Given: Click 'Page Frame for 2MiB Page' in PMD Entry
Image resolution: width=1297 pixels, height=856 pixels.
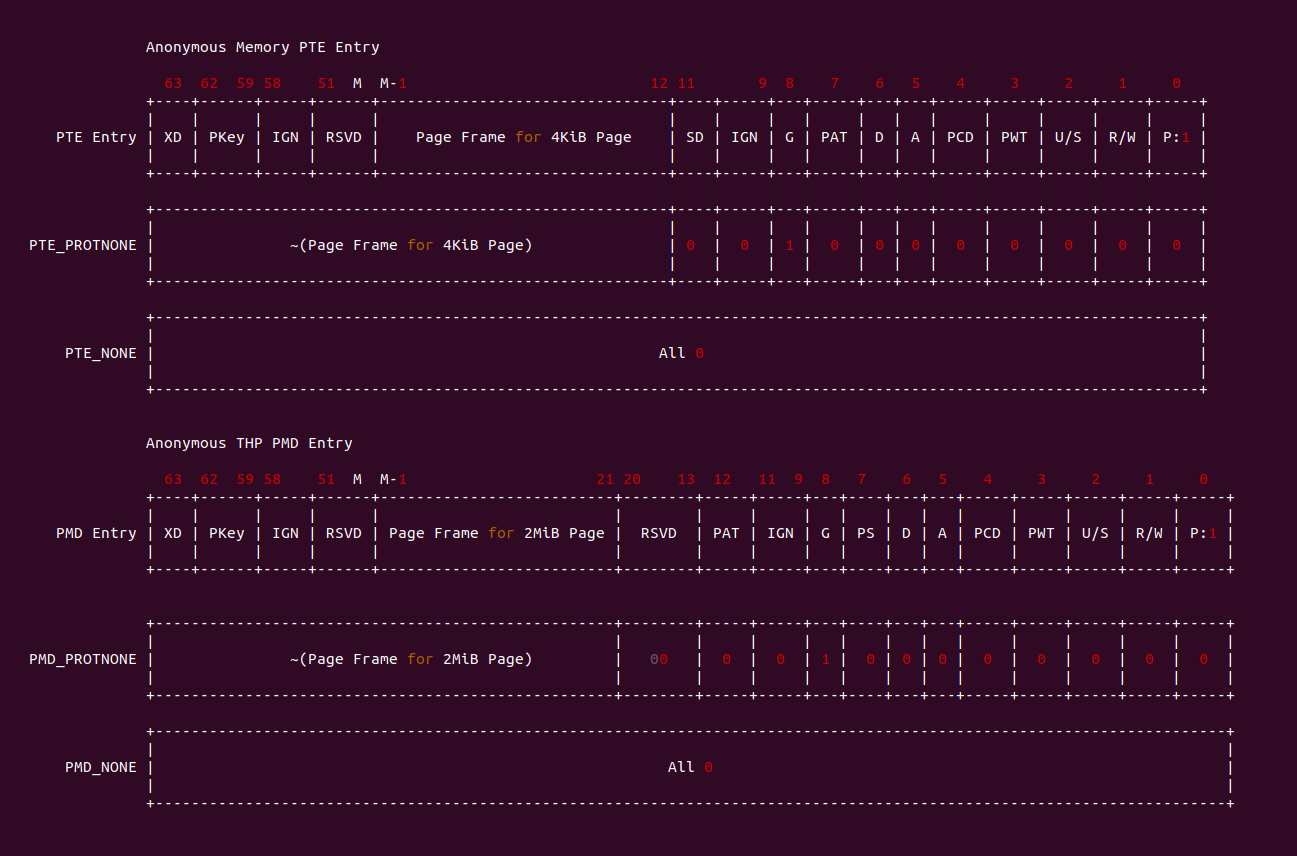Looking at the screenshot, I should click(496, 533).
